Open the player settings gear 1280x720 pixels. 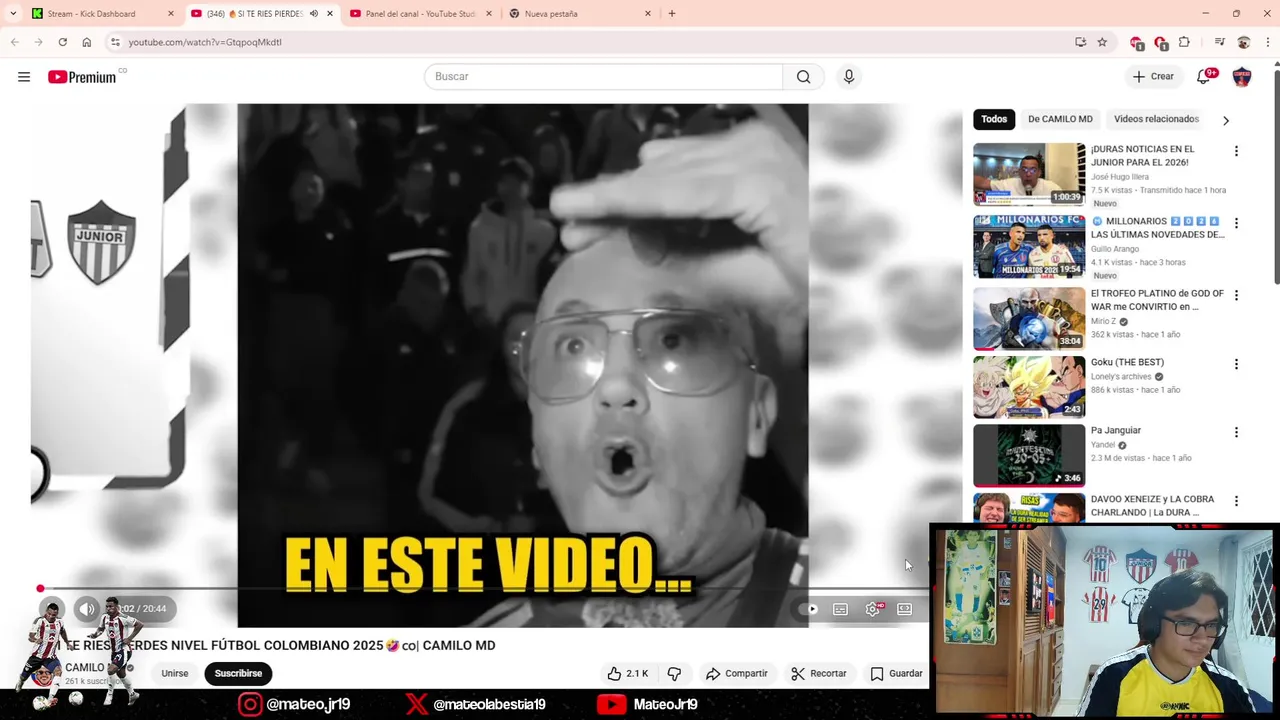tap(873, 609)
